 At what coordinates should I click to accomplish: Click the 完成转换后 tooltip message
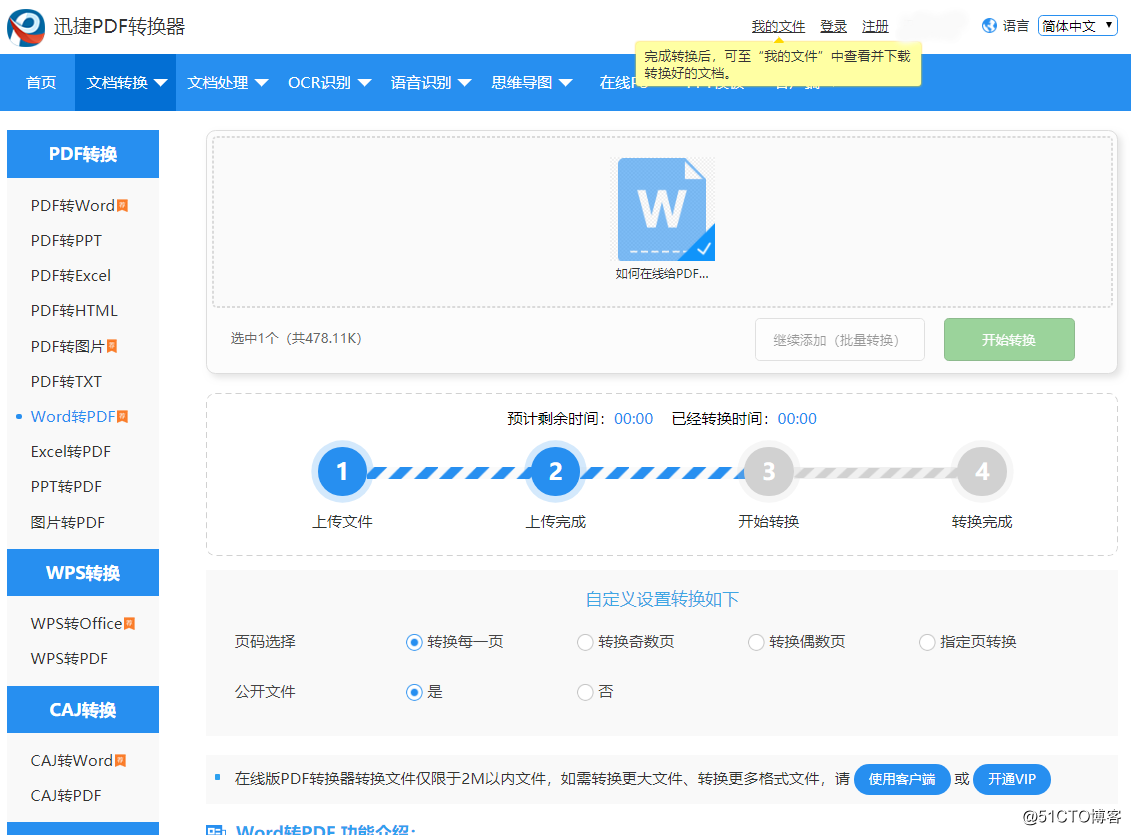[778, 64]
